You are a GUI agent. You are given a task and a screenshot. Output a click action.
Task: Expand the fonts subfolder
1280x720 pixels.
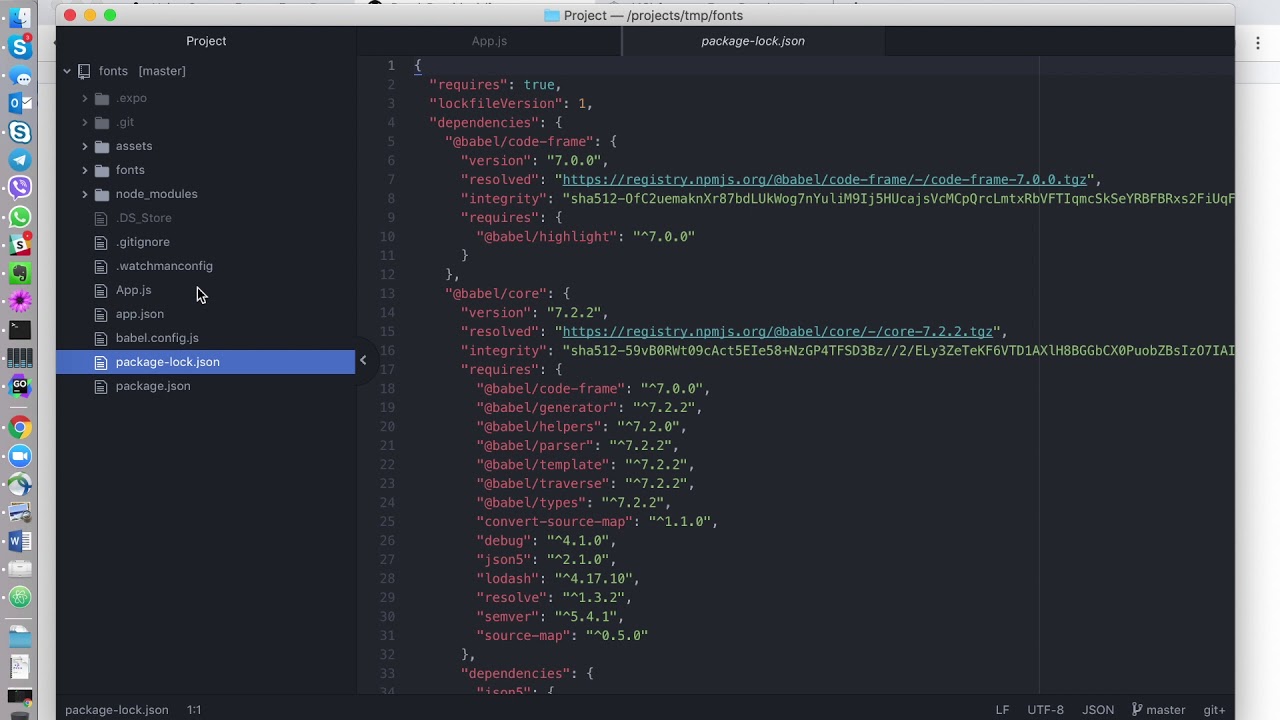click(x=85, y=170)
